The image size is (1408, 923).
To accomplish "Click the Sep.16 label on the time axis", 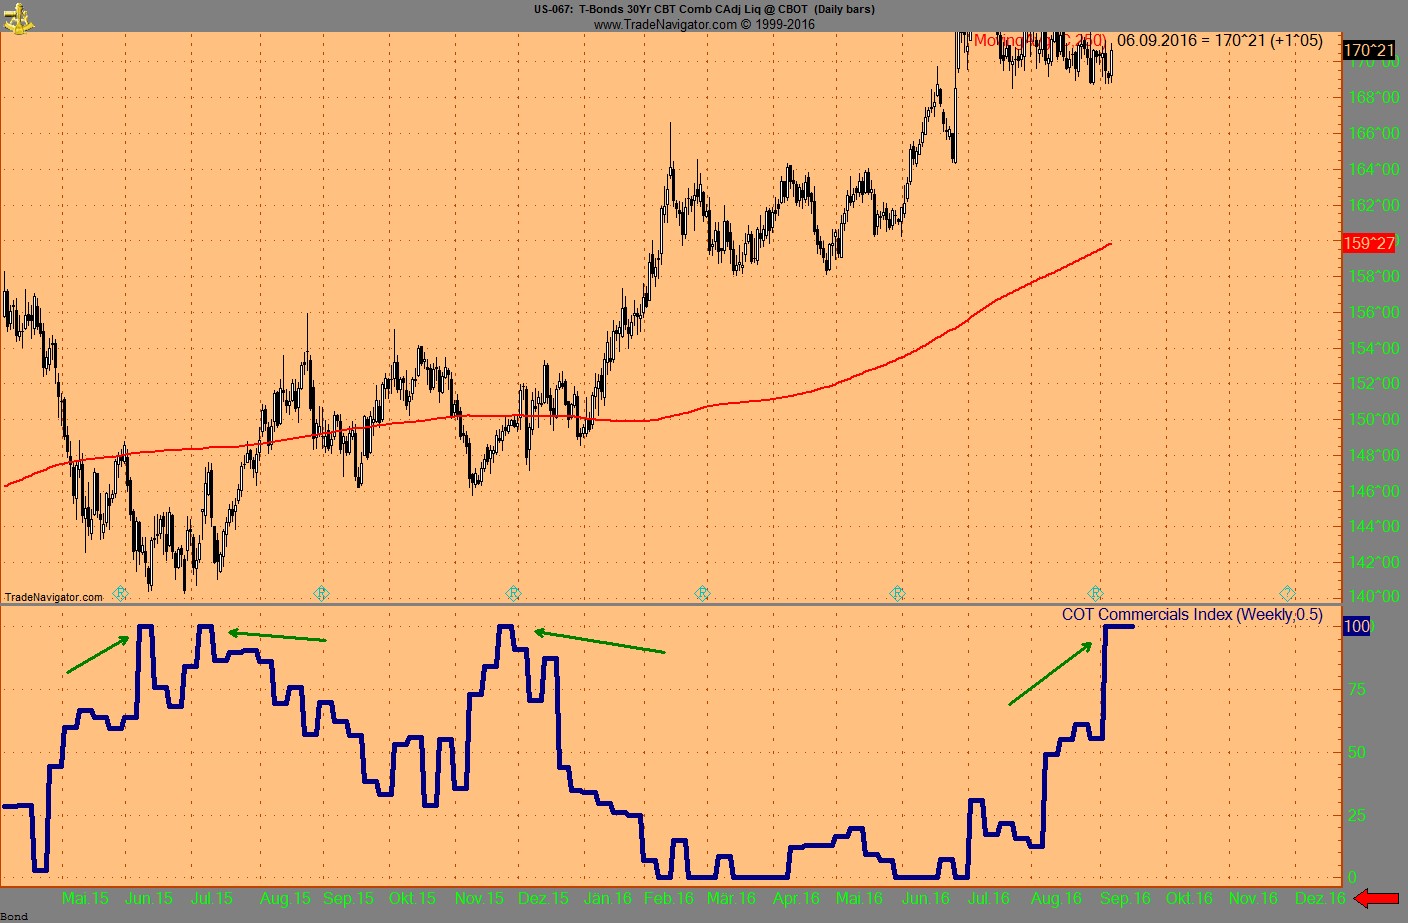I will coord(1125,898).
